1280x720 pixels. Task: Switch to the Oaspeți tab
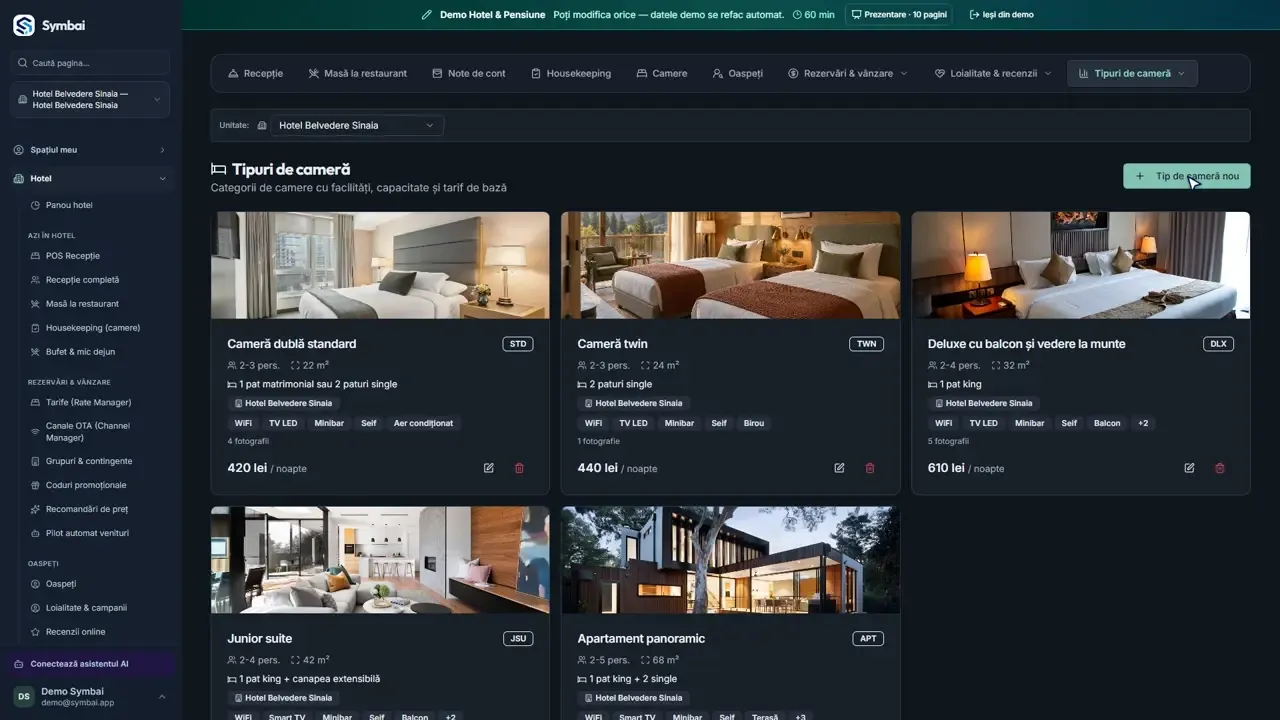(738, 74)
